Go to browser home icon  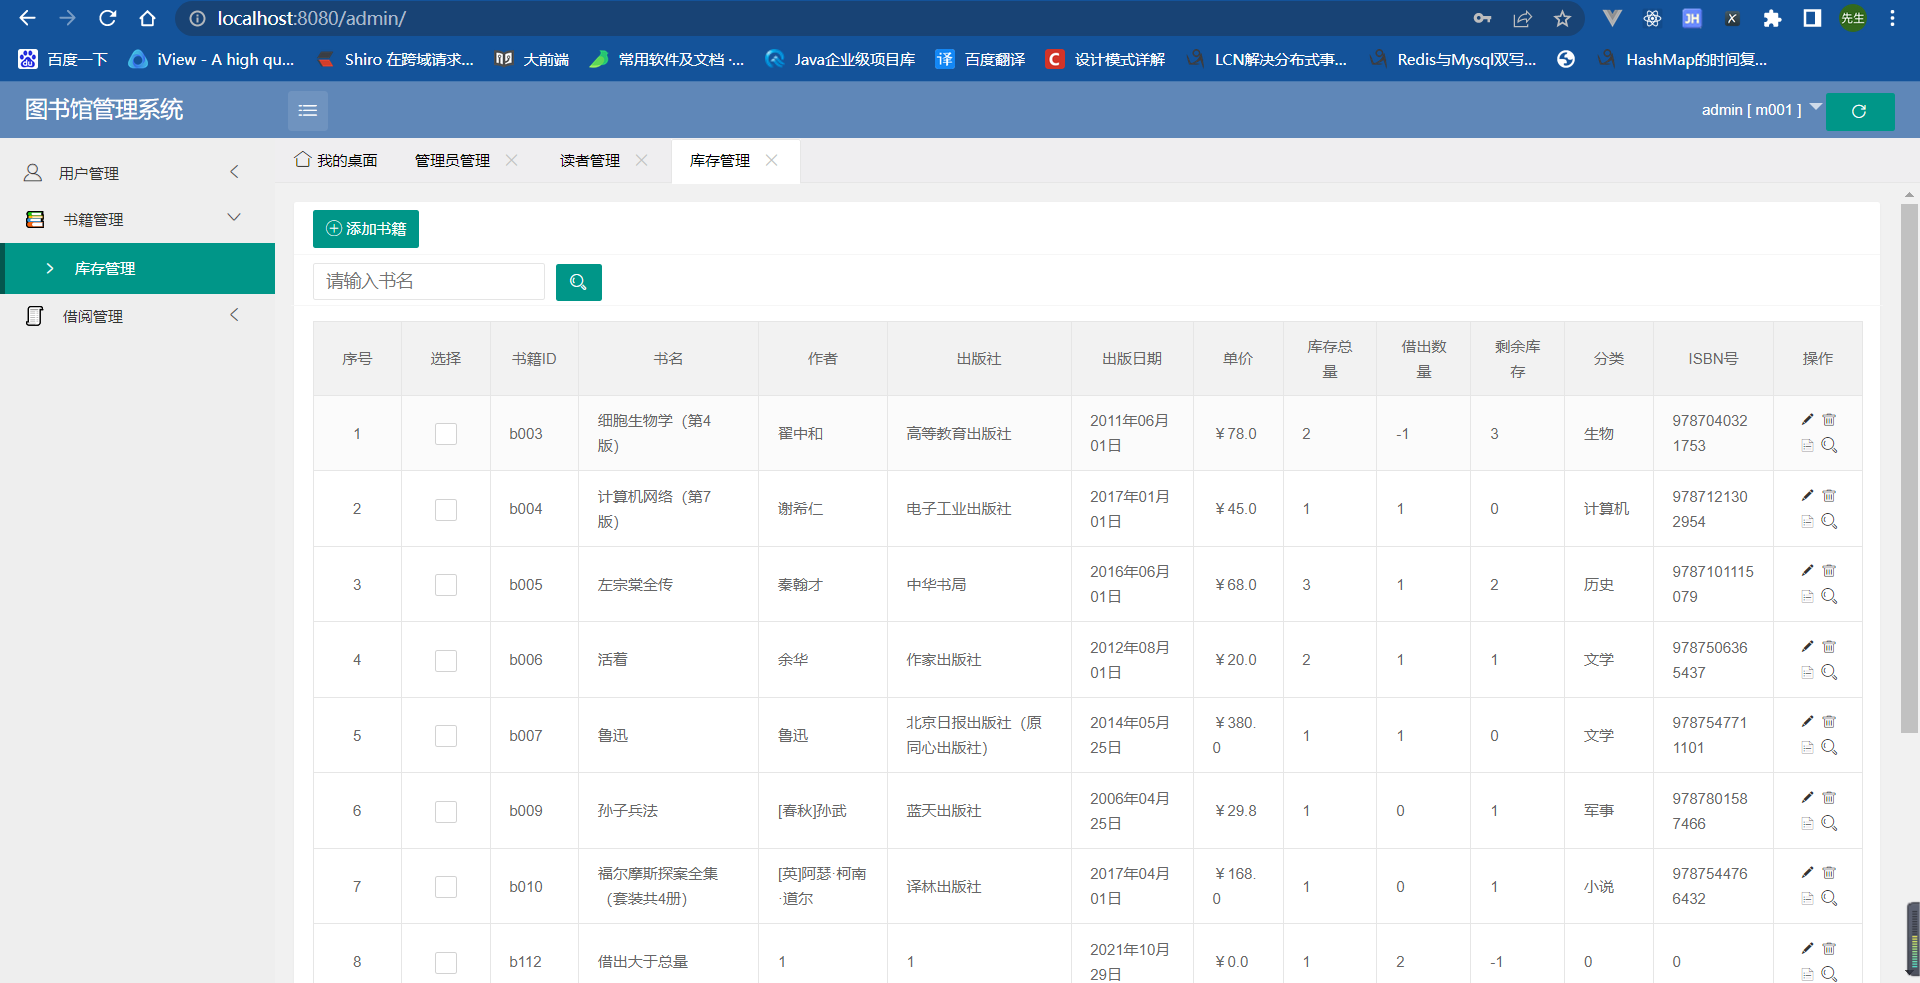click(147, 18)
